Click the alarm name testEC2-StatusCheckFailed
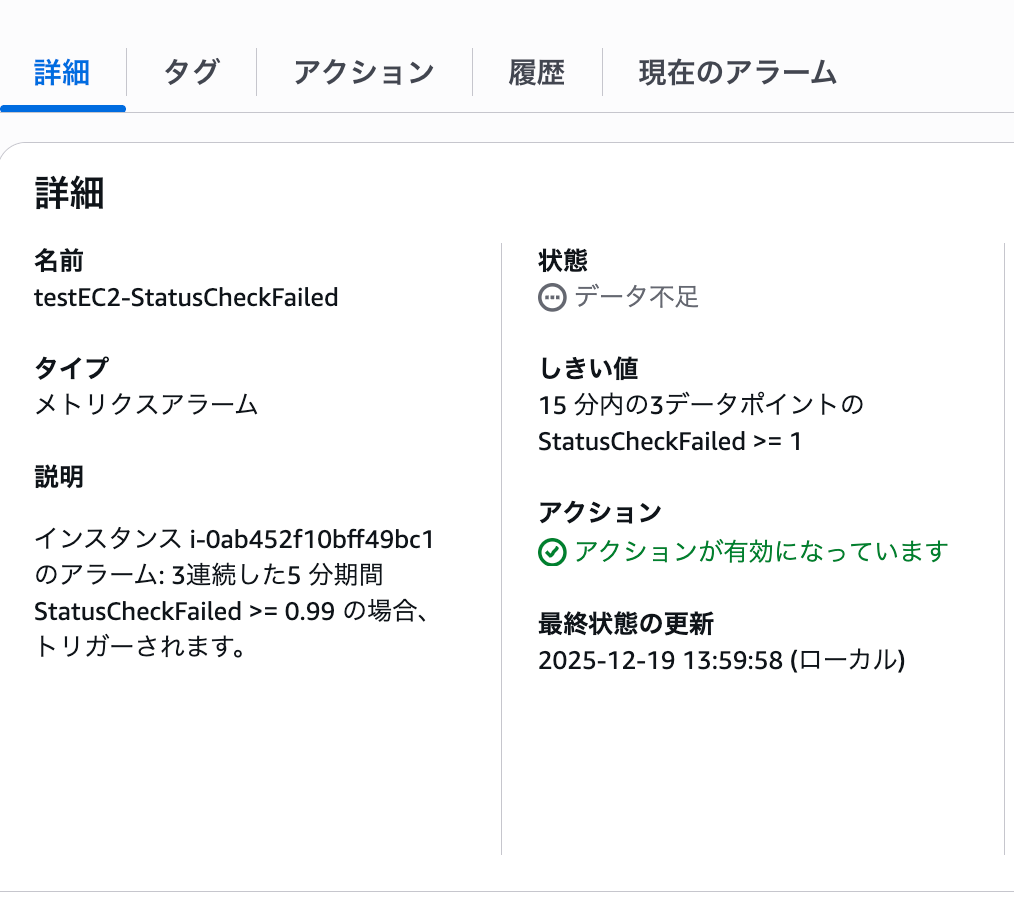This screenshot has height=900, width=1014. (x=186, y=297)
